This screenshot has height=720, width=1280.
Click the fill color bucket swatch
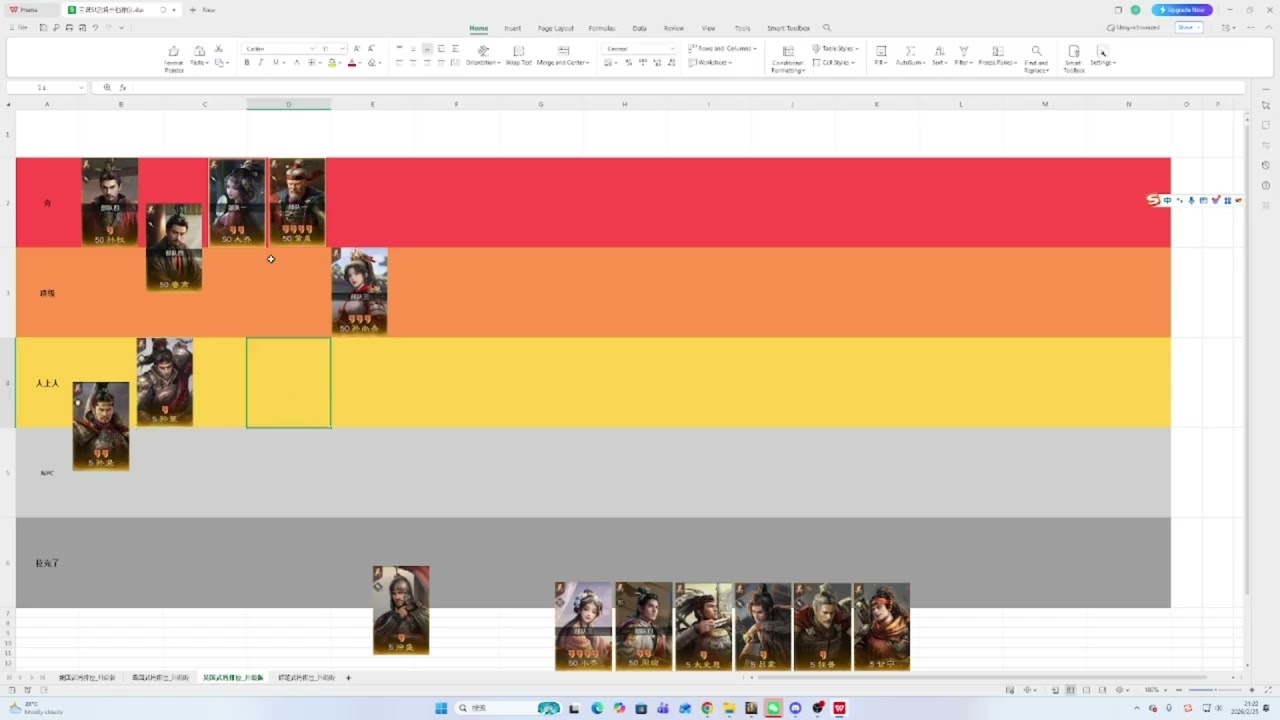332,62
